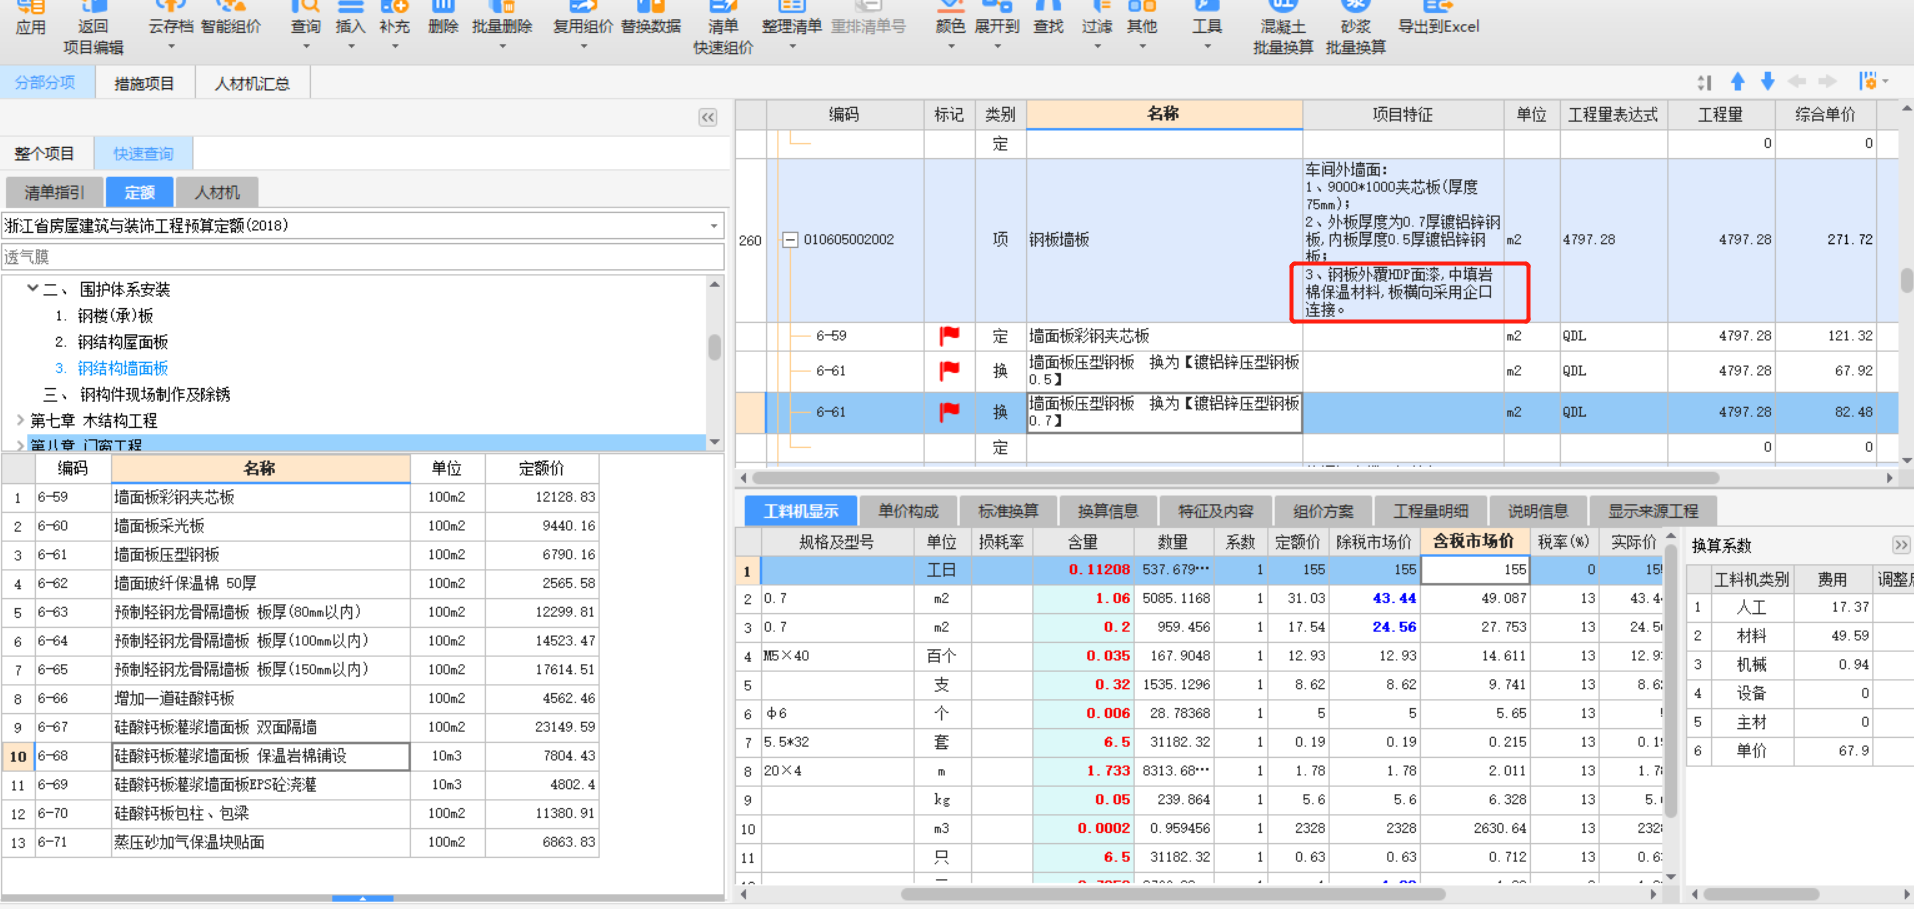The image size is (1914, 909).
Task: Click 混凝土批量换算 in the toolbar
Action: [1283, 28]
